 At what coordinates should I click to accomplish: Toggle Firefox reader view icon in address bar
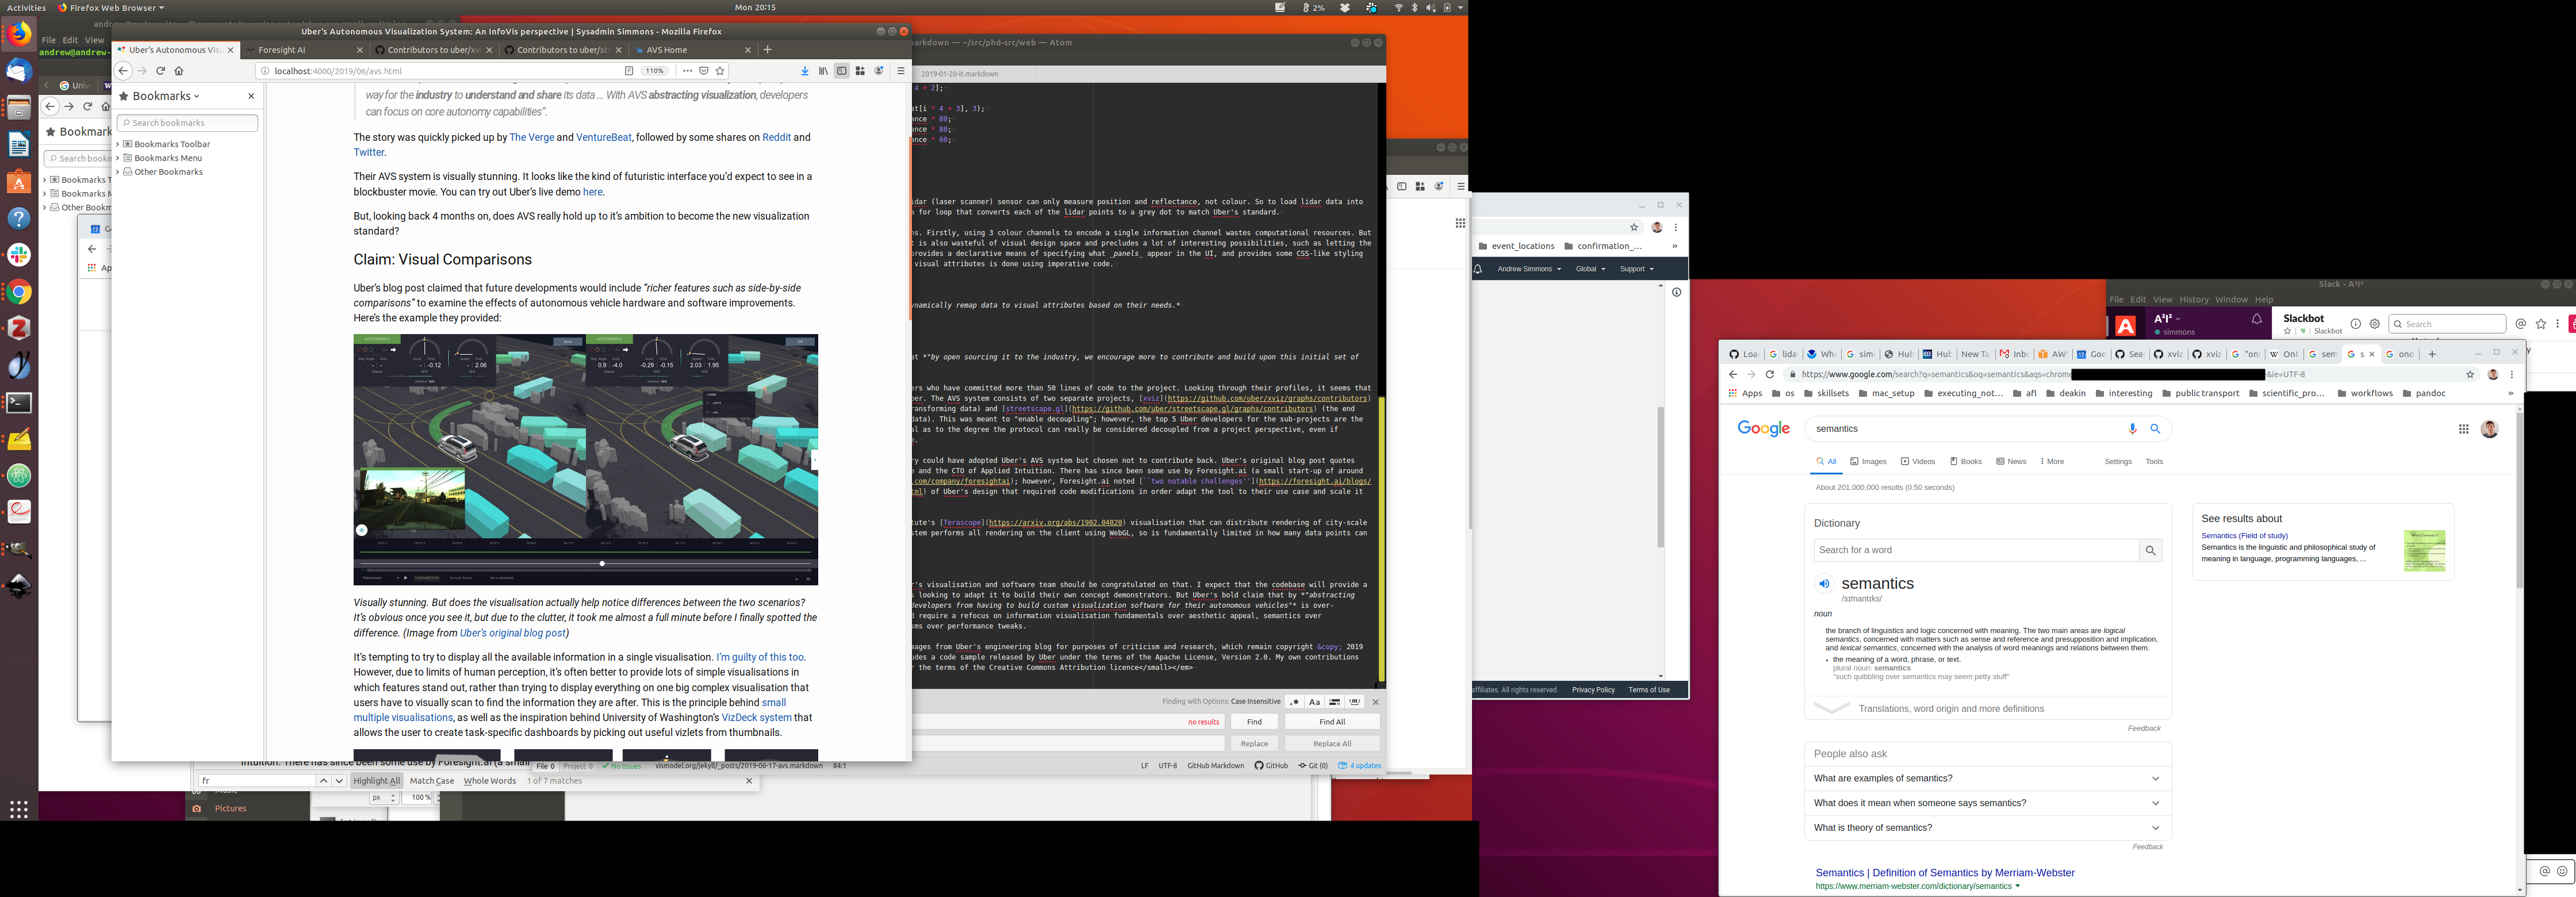(629, 71)
